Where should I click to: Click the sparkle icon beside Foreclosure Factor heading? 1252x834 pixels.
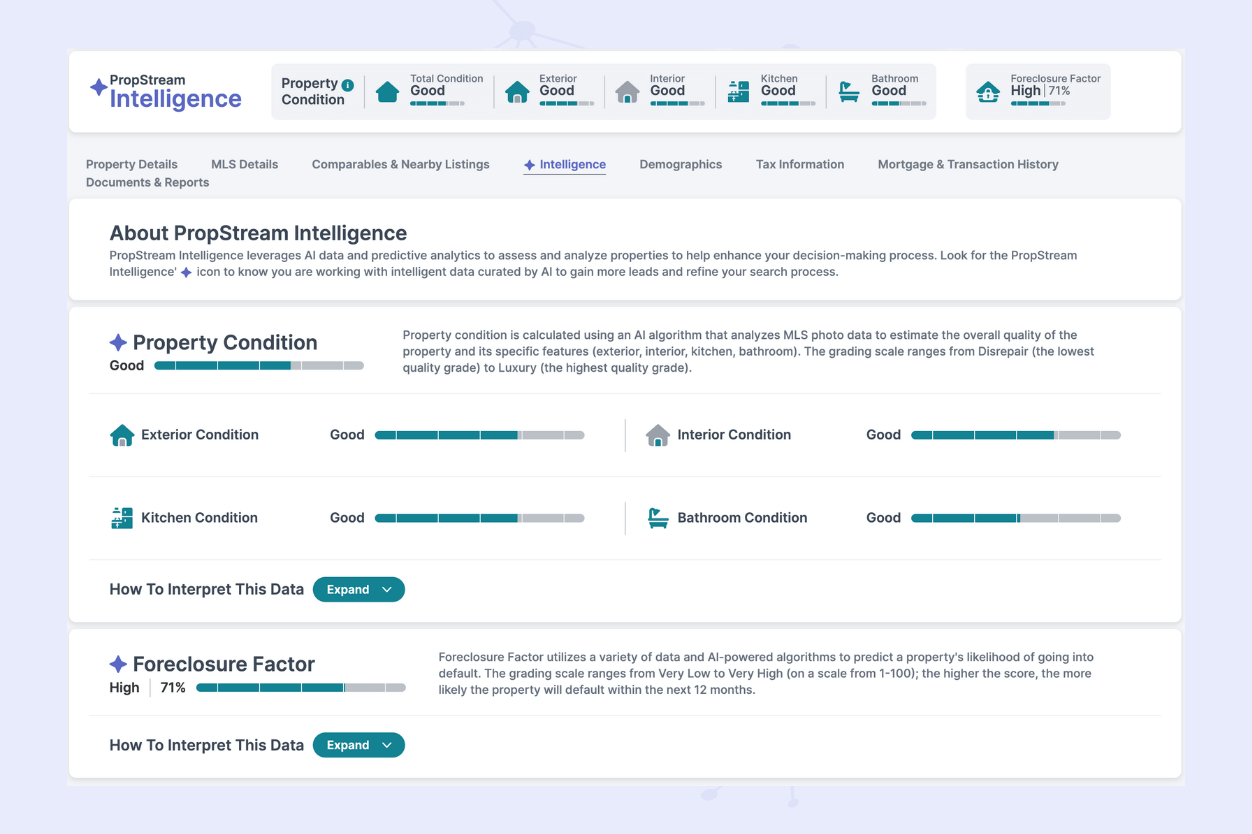click(x=117, y=664)
